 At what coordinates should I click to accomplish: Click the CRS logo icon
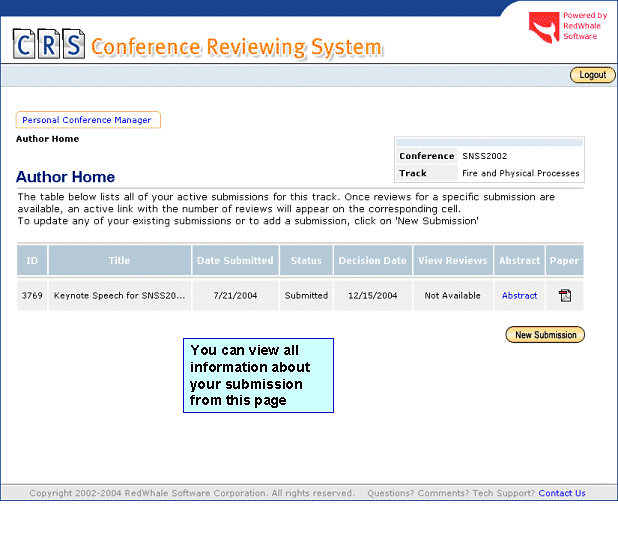tap(48, 45)
